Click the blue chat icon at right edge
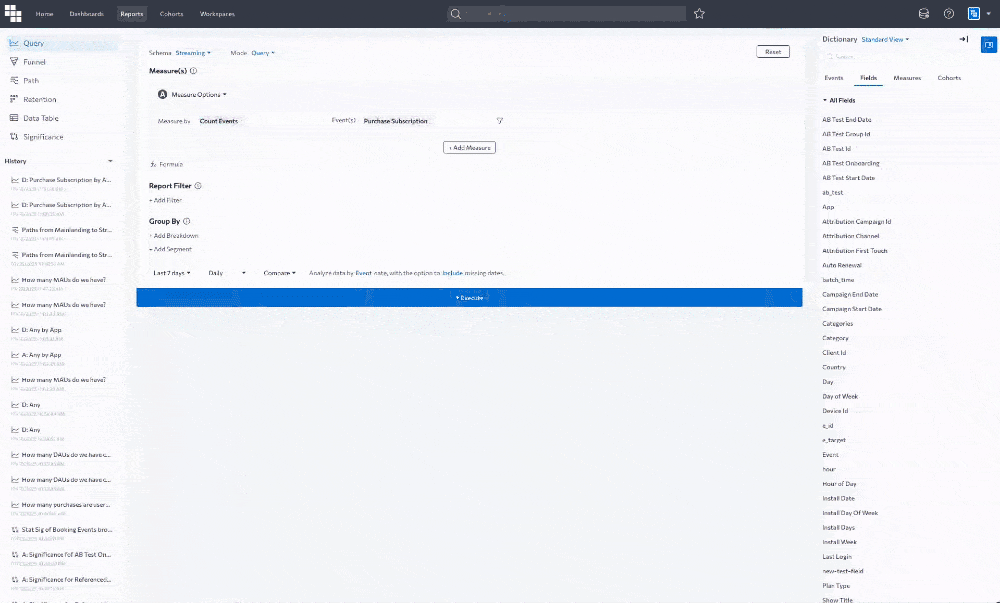The image size is (1000, 603). coord(989,45)
